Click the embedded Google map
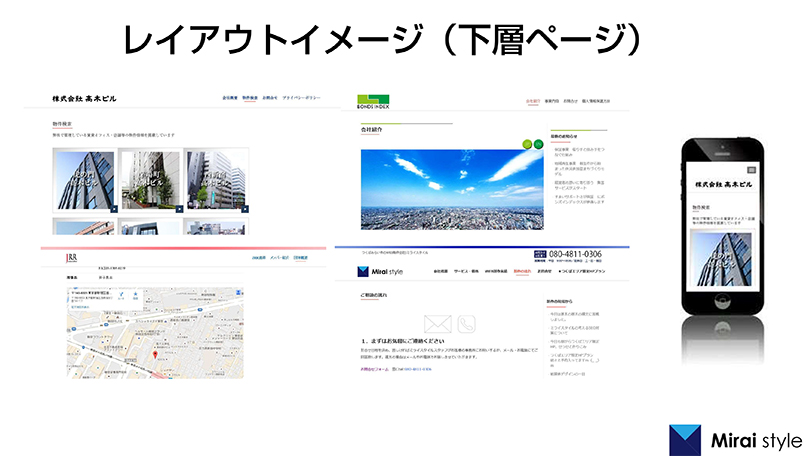 (155, 333)
